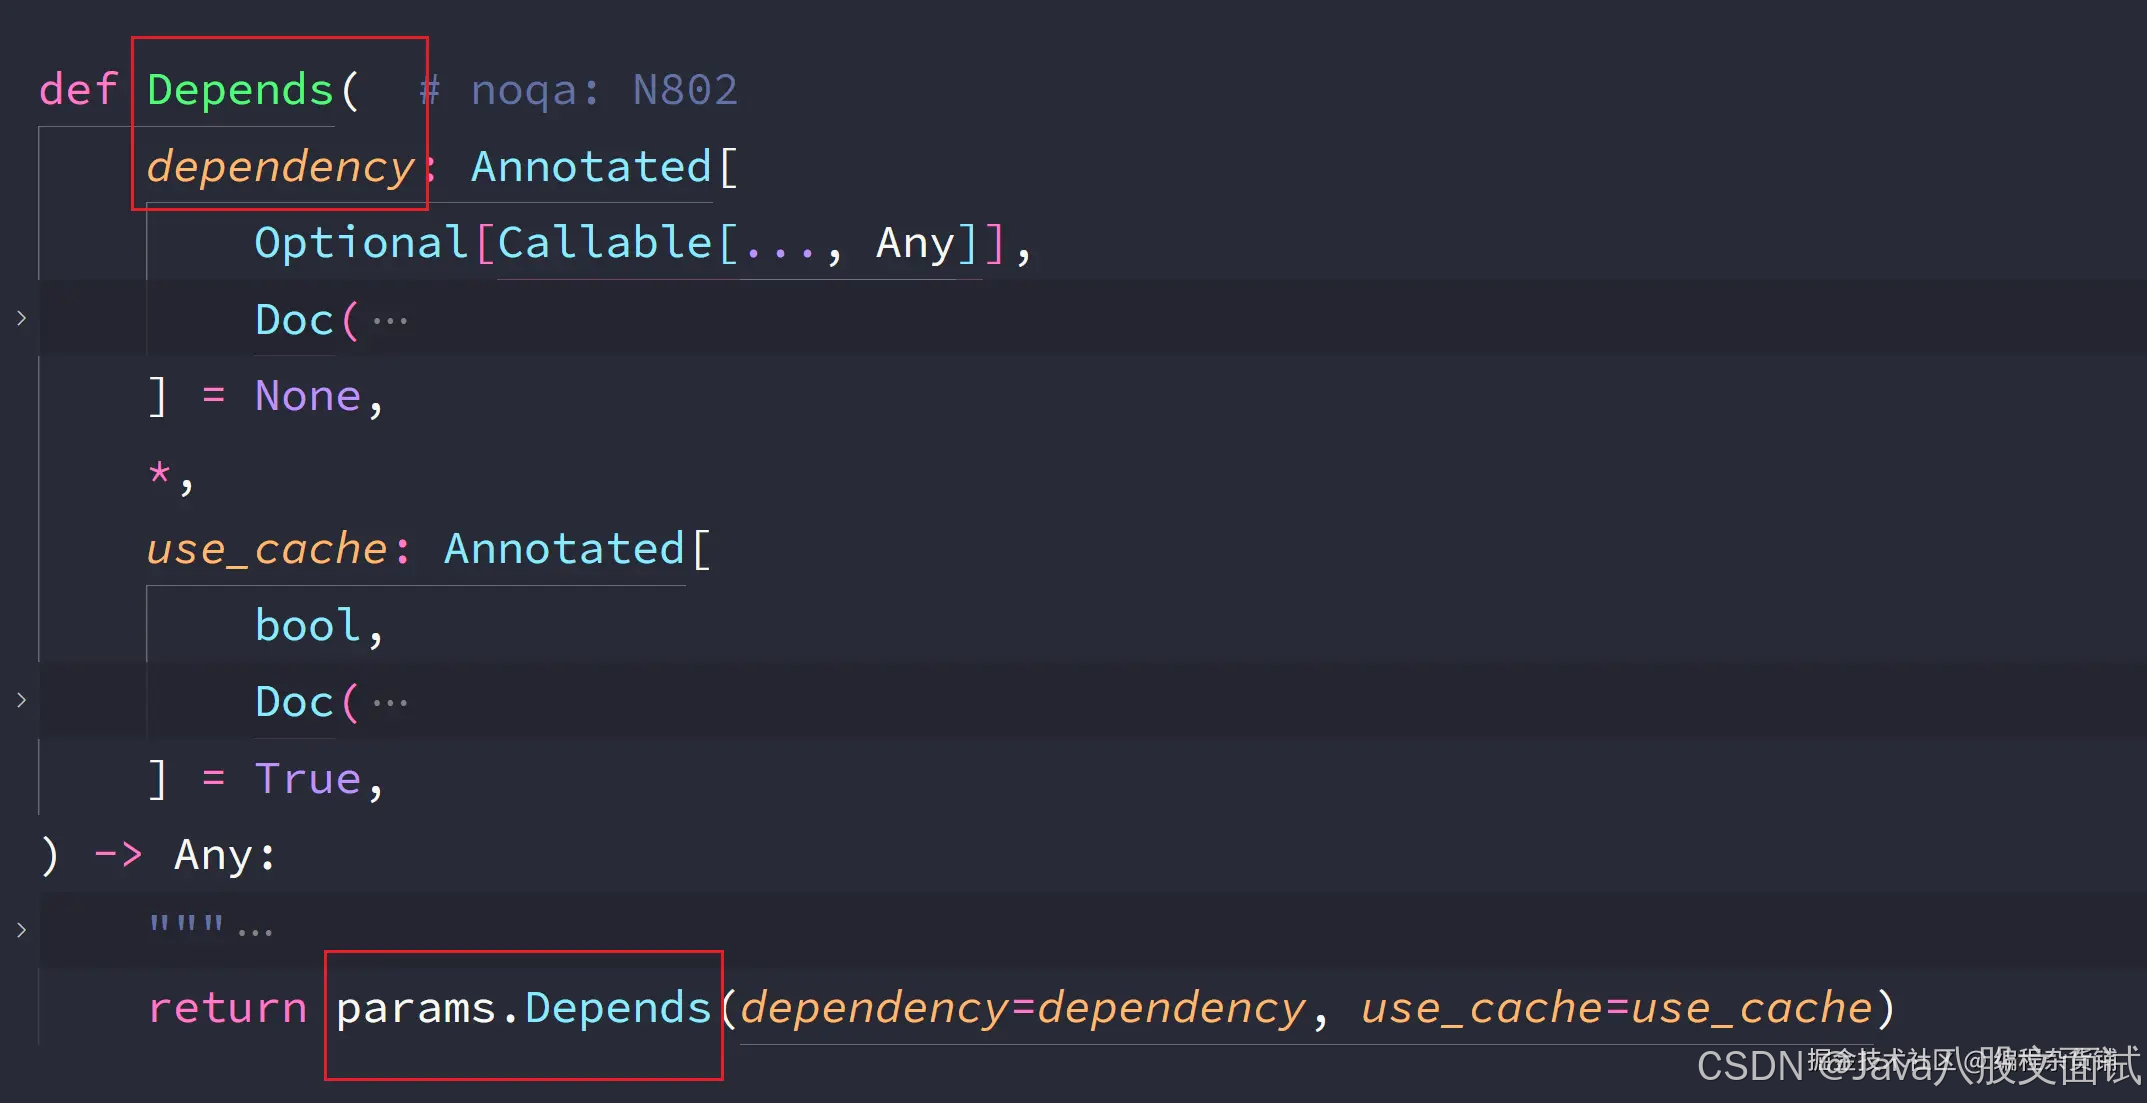Click the Depends function name after def
The image size is (2147, 1103).
240,90
